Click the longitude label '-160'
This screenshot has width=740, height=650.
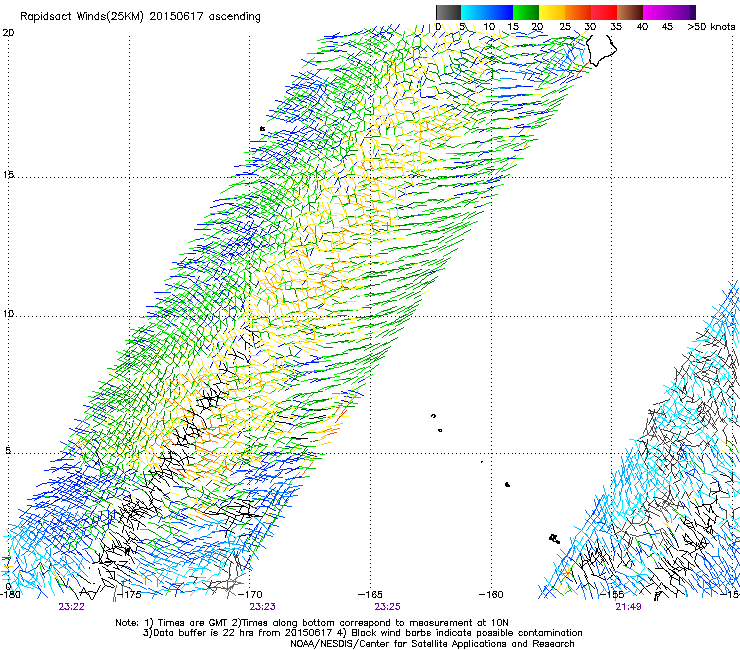[x=491, y=594]
